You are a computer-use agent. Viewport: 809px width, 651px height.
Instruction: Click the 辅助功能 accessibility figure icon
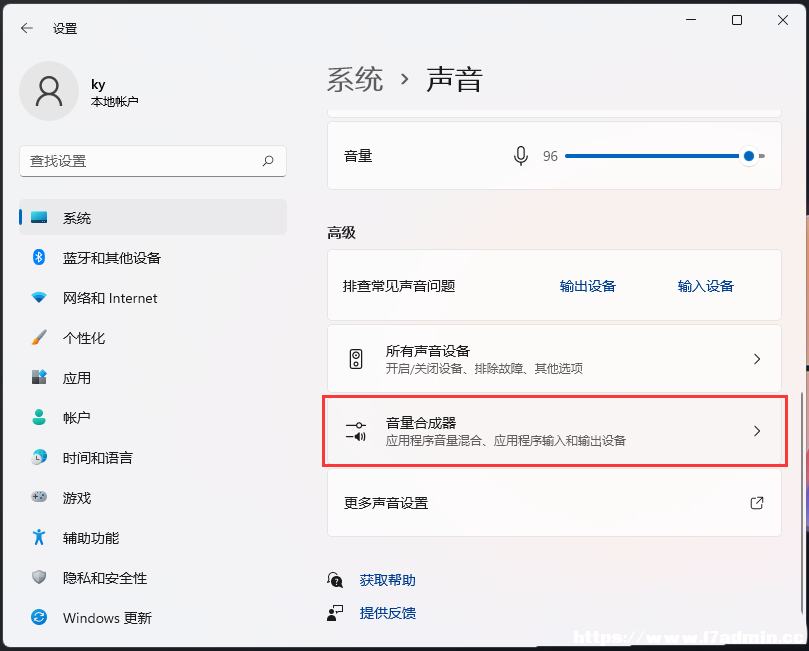[39, 537]
